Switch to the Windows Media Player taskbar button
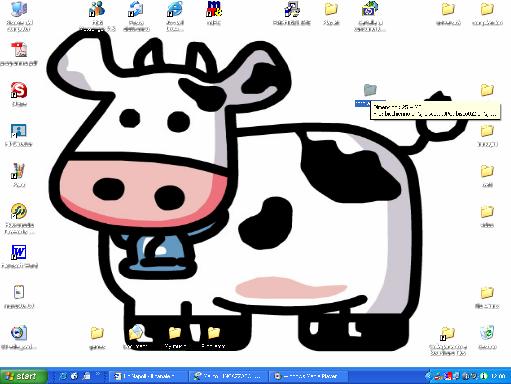Viewport: 511px width, 384px height. (309, 376)
